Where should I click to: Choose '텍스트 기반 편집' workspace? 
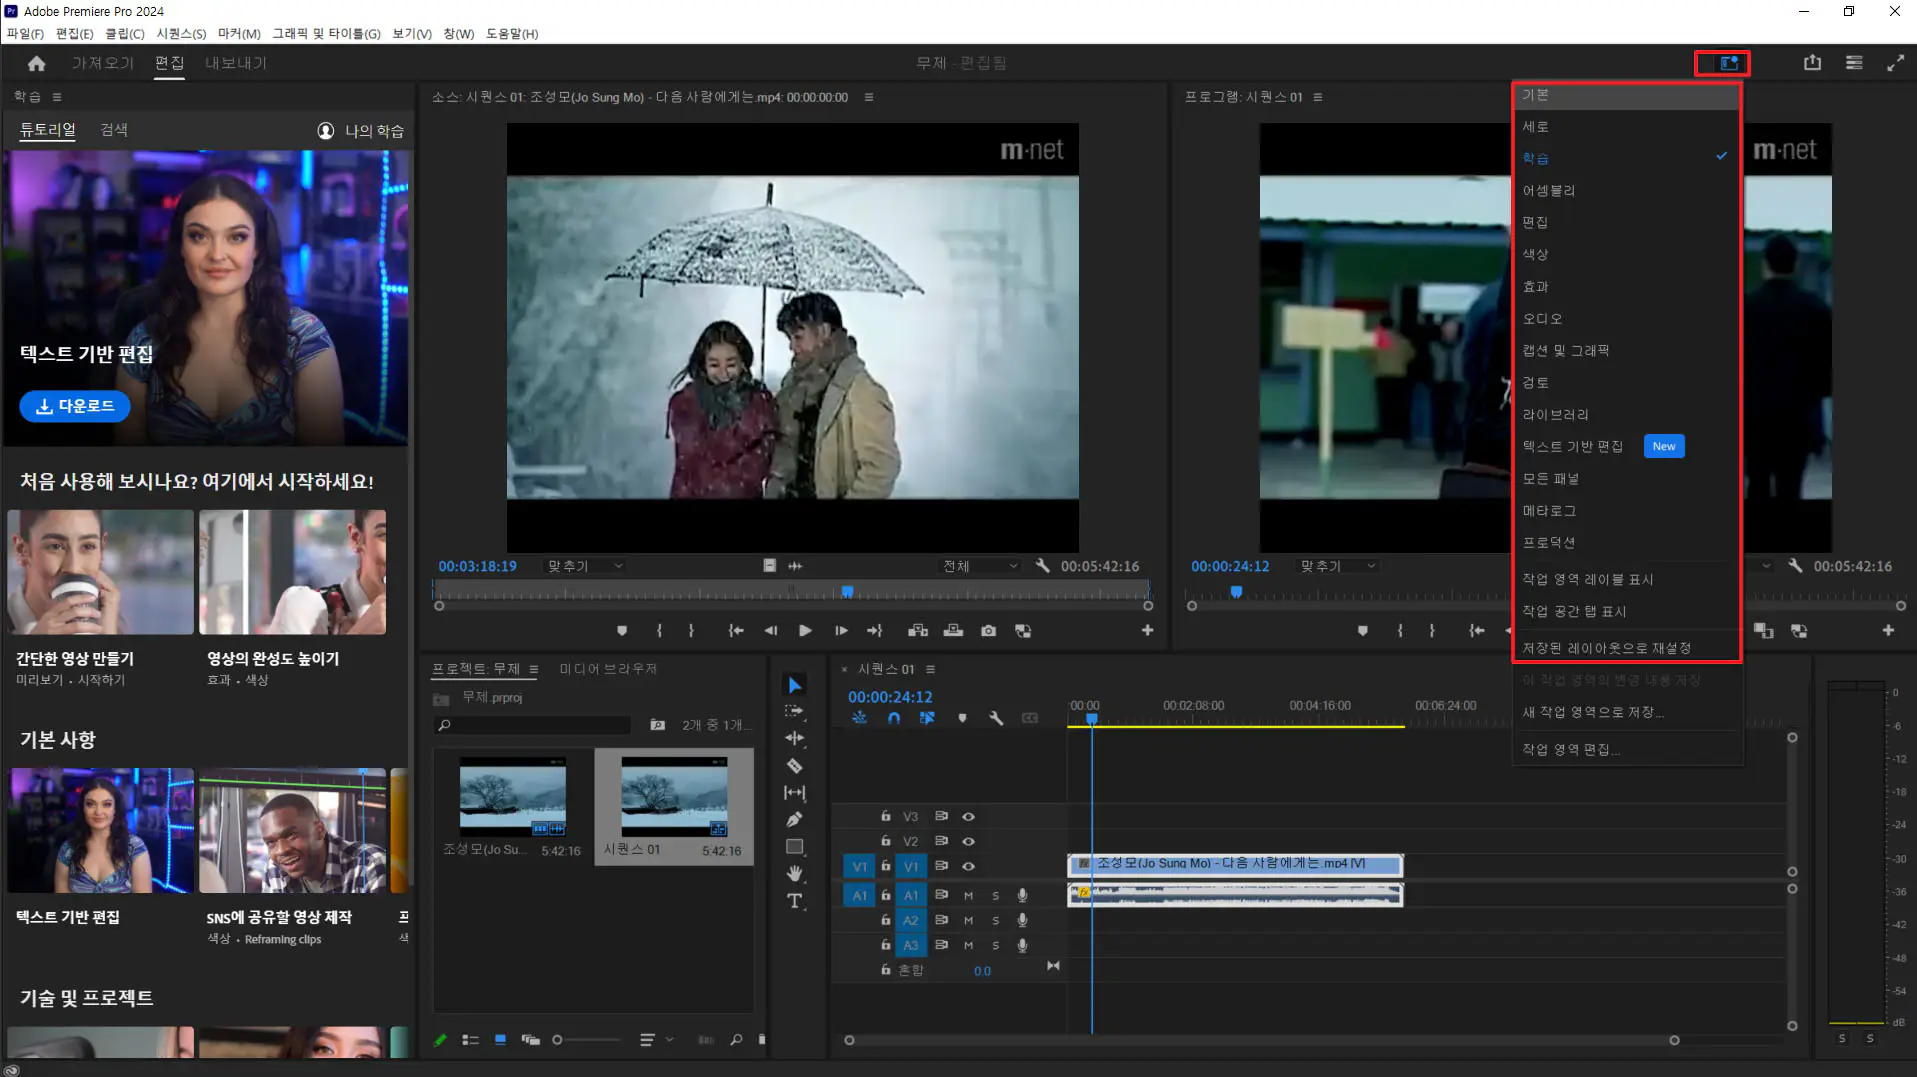click(x=1626, y=447)
